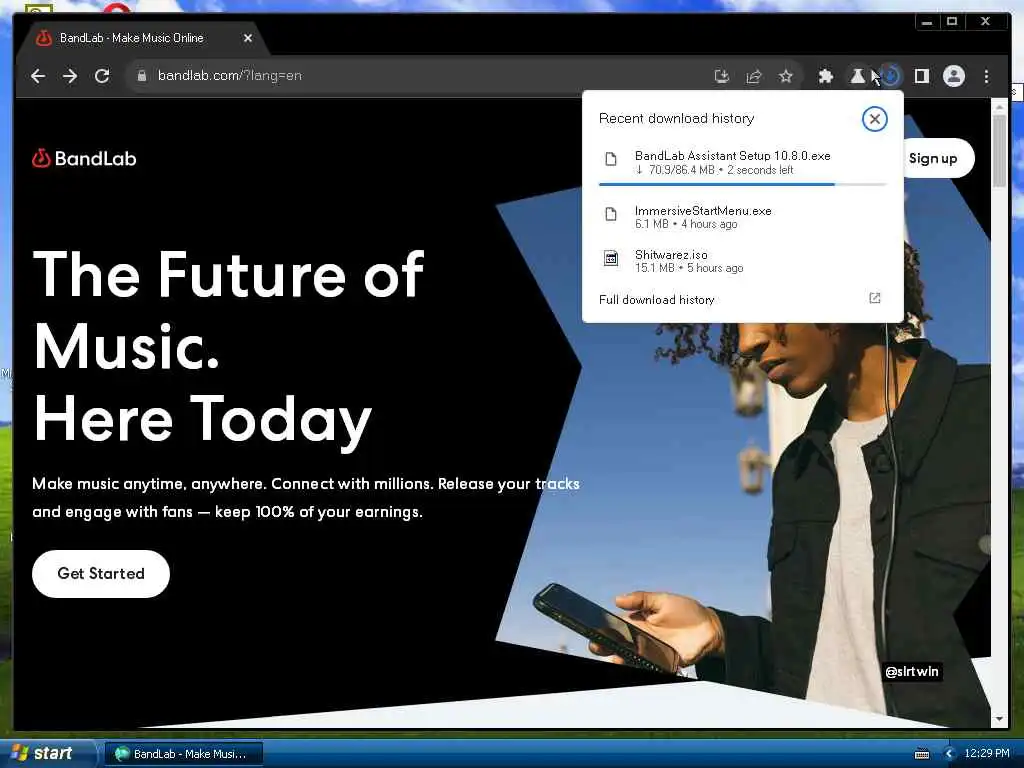Click the keyboard tray icon
Image resolution: width=1024 pixels, height=768 pixels.
(922, 754)
